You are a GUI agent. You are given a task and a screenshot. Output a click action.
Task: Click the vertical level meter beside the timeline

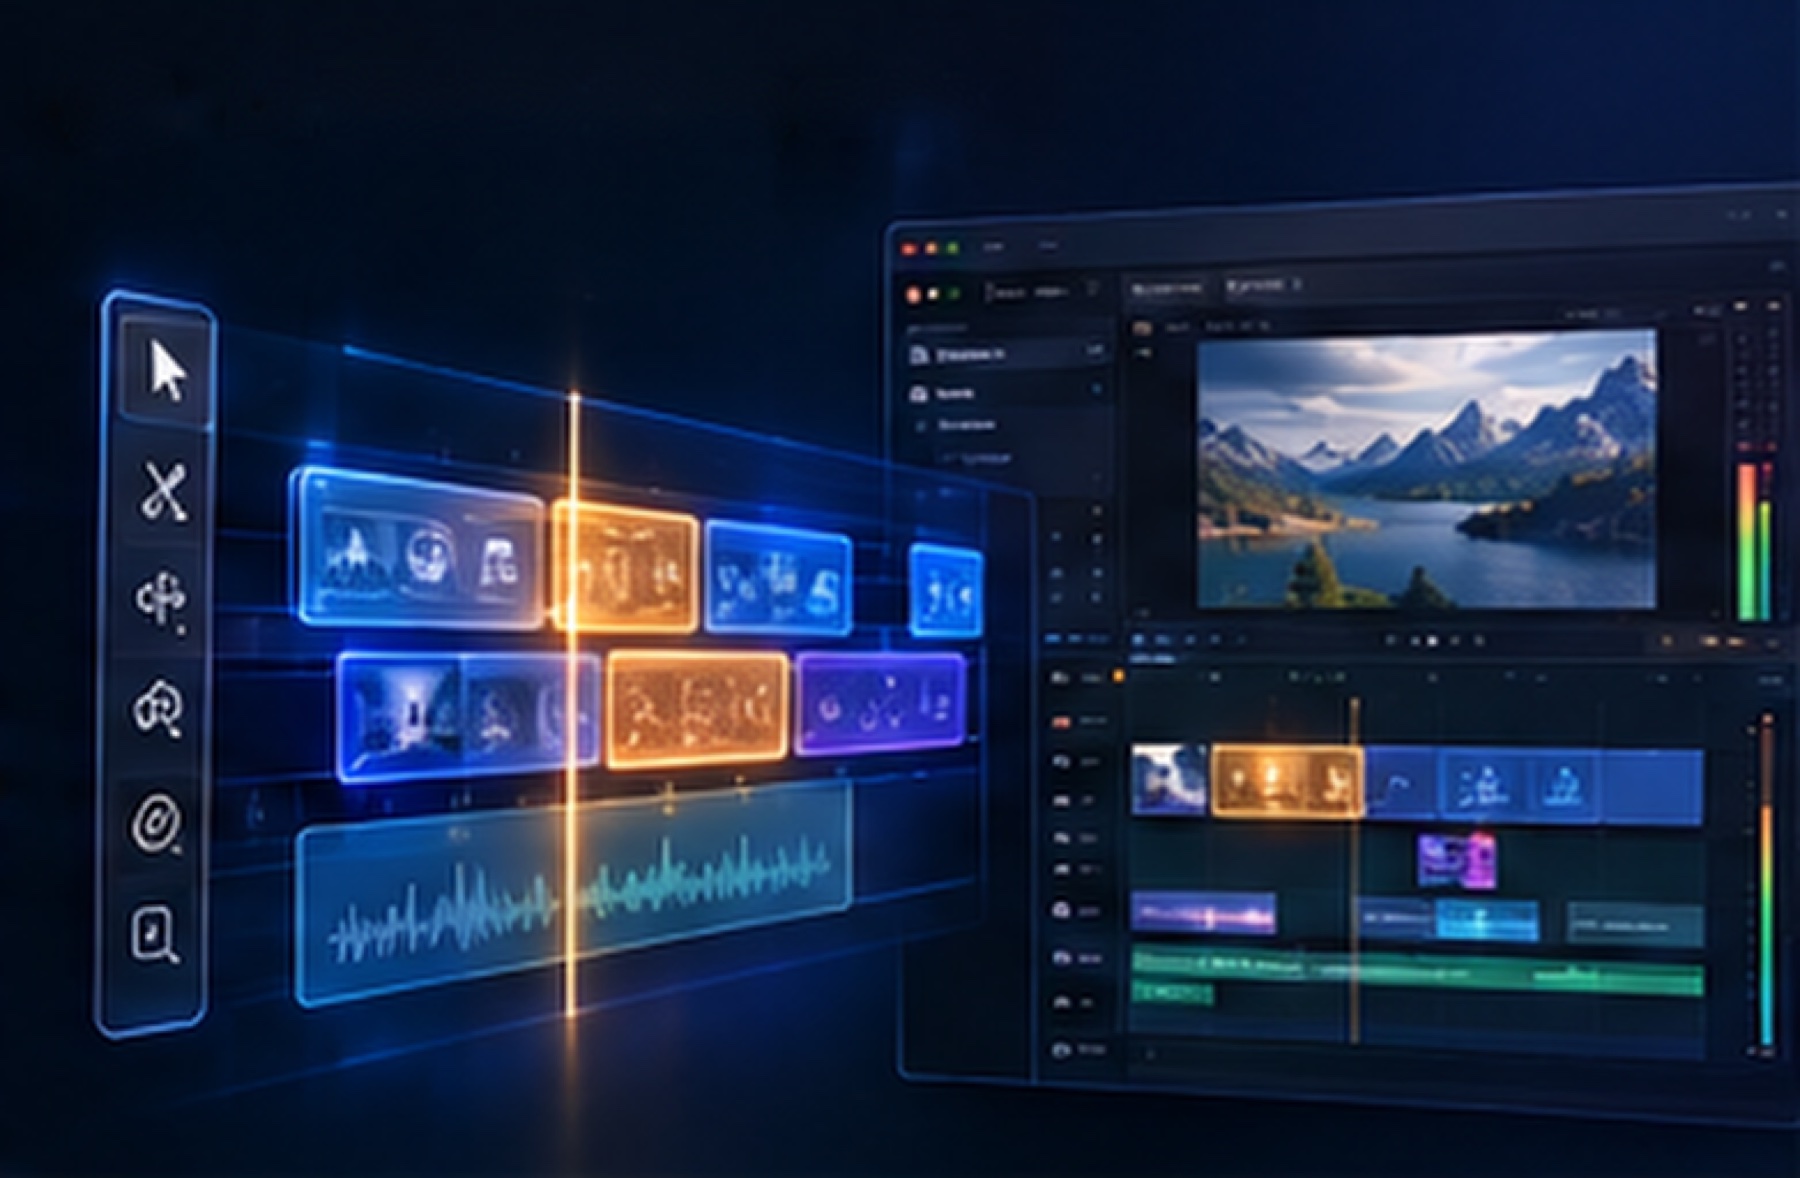click(x=1766, y=882)
